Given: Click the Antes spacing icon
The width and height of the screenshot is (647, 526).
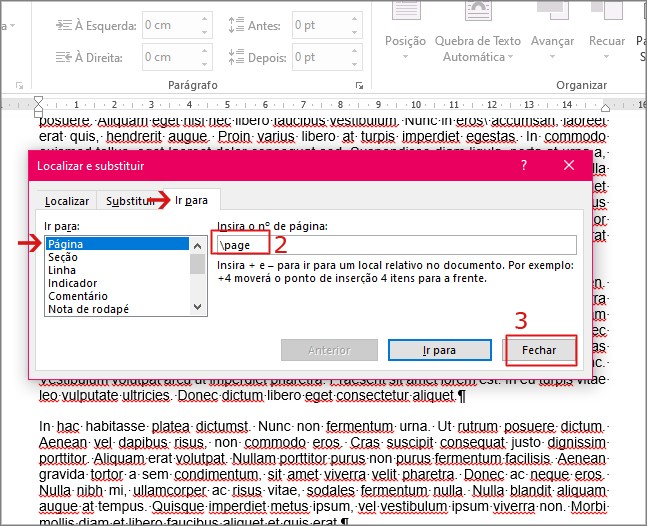Looking at the screenshot, I should pos(236,25).
